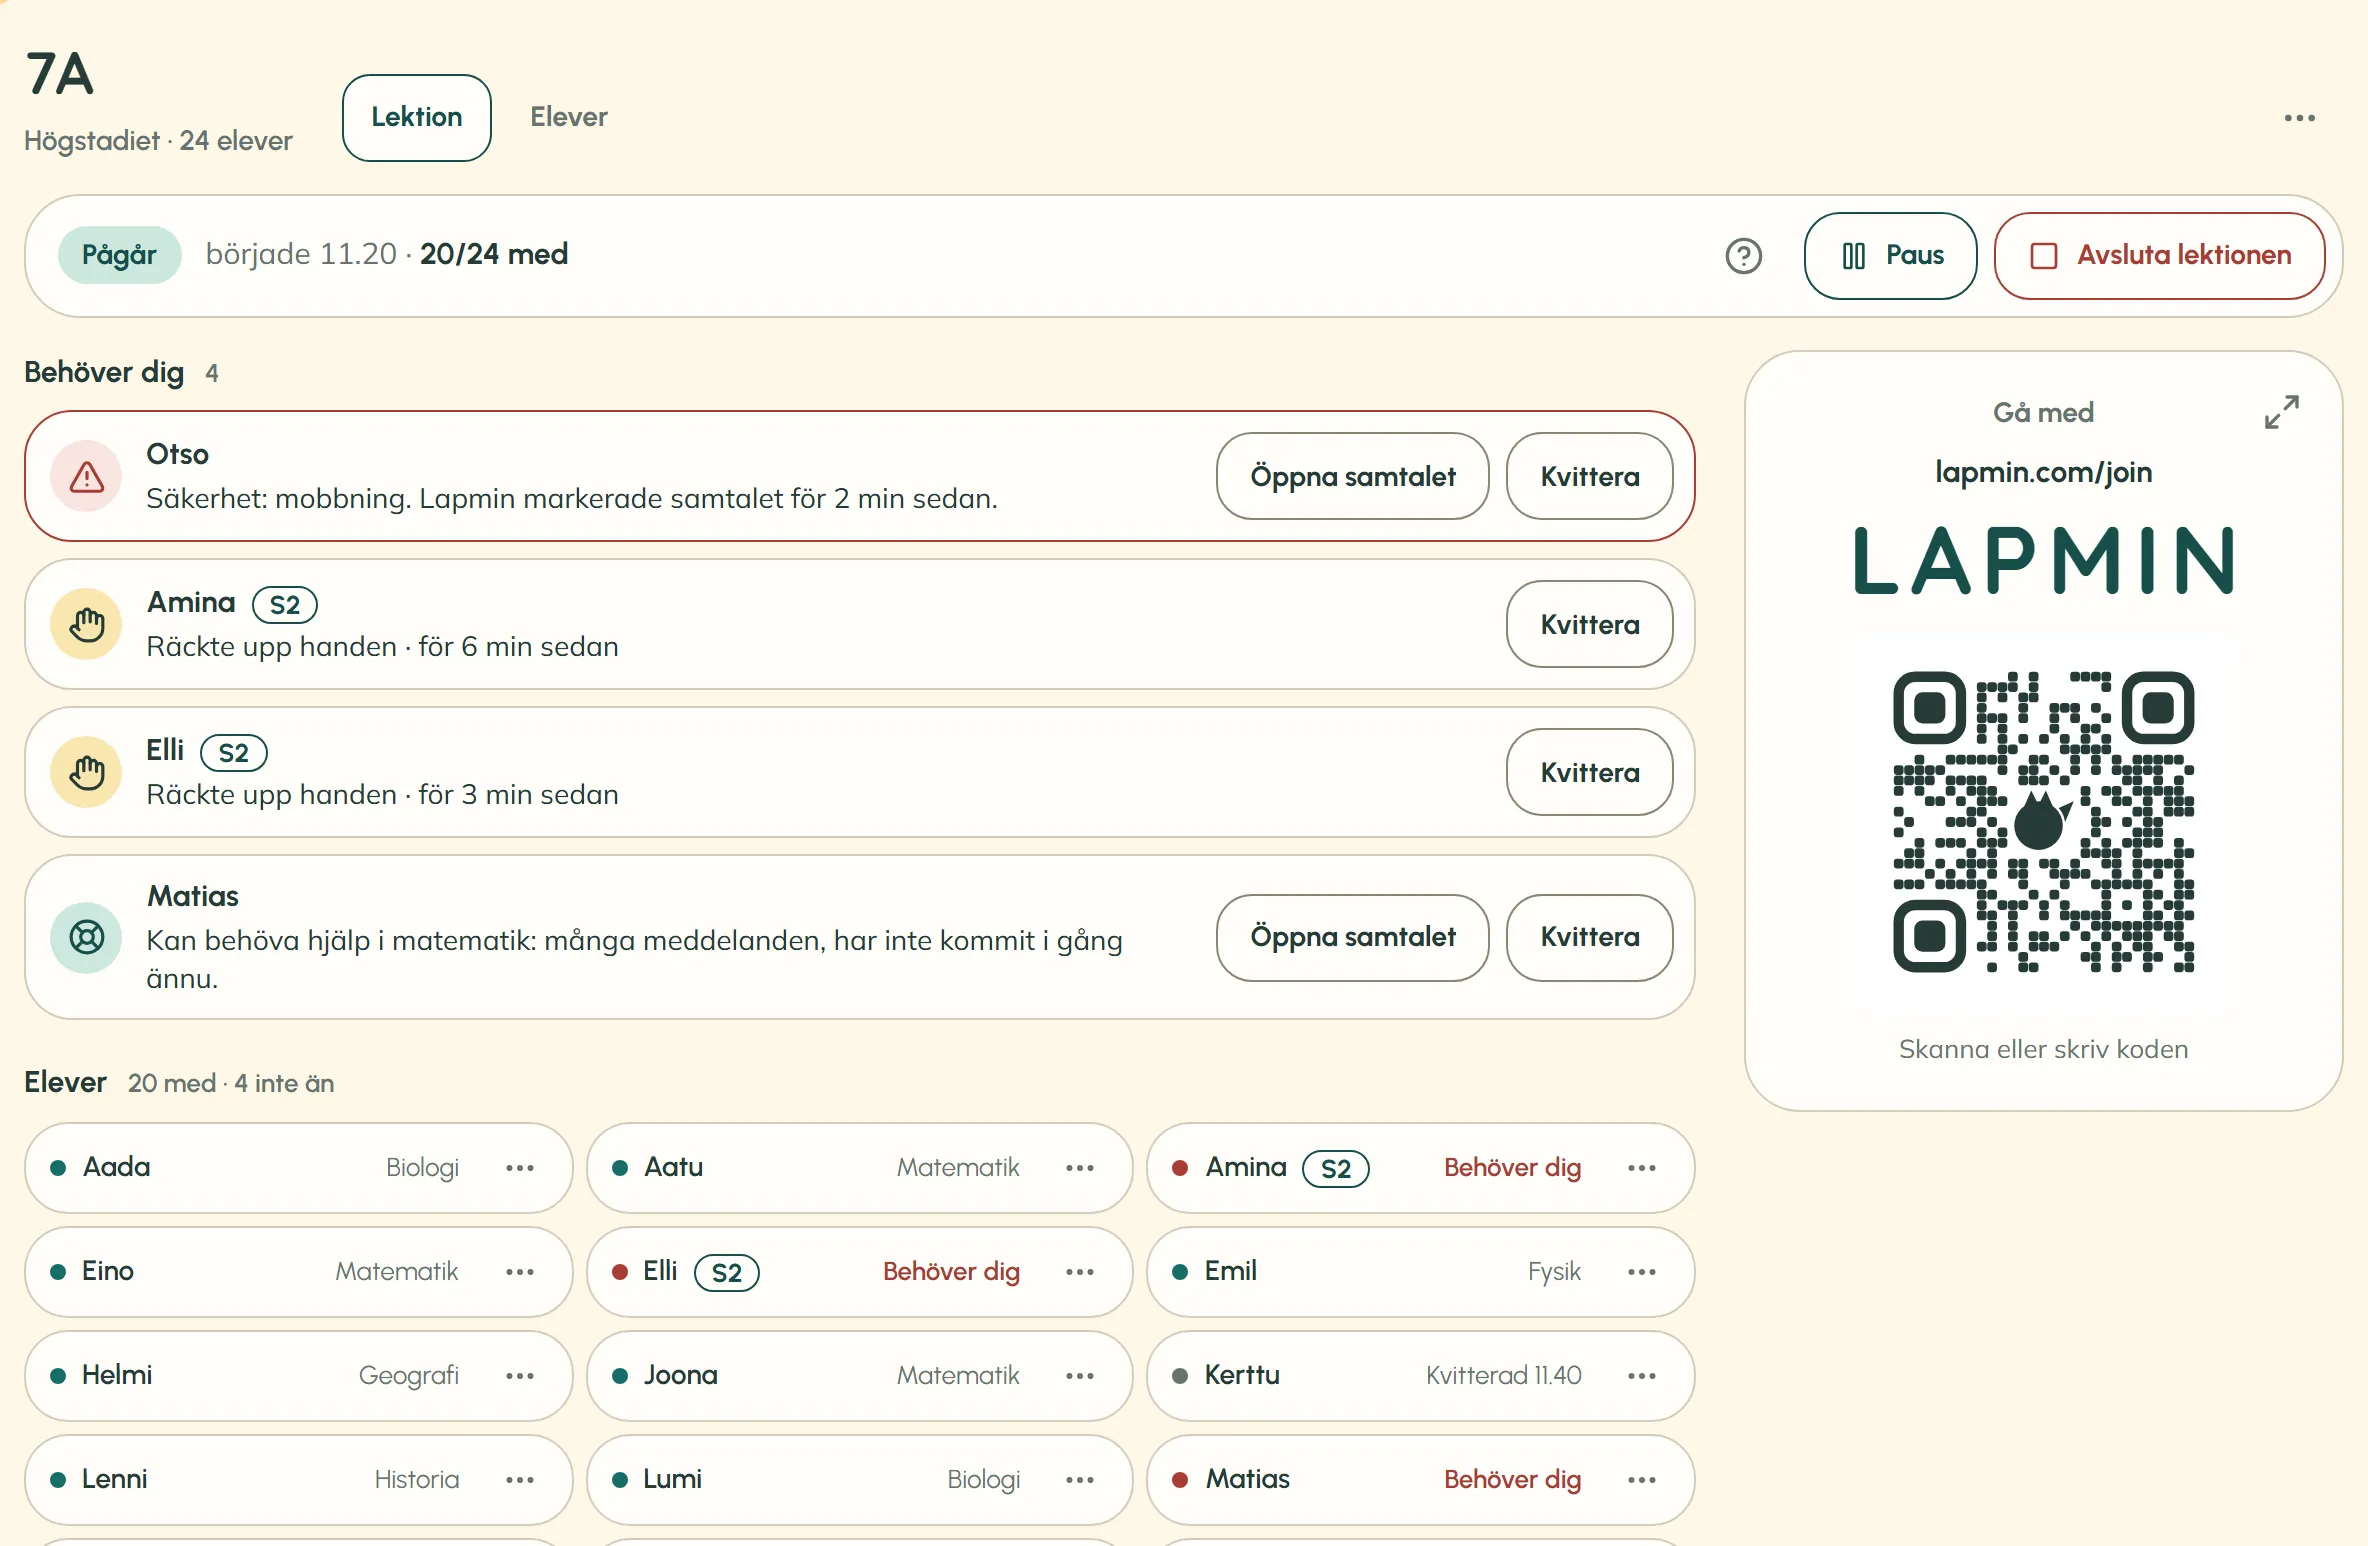Click Emil's Fysik subject label
Image resolution: width=2368 pixels, height=1546 pixels.
coord(1554,1272)
